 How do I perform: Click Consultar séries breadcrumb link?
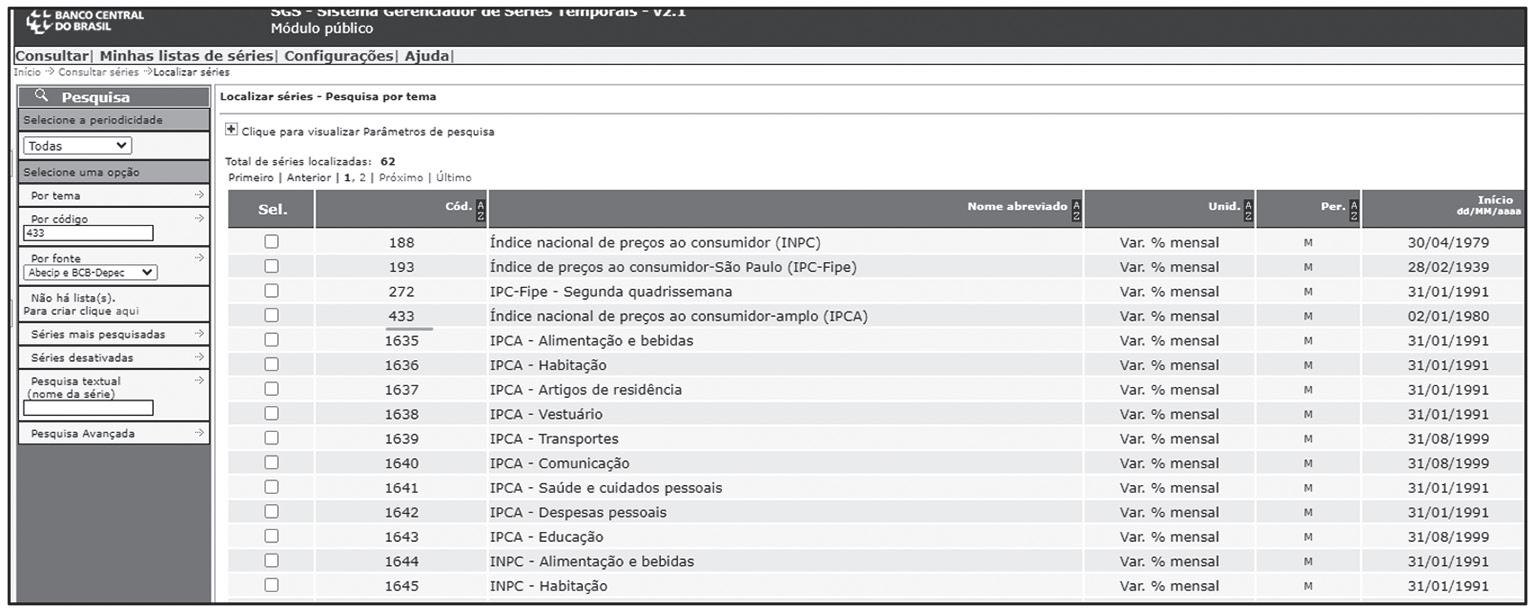click(100, 72)
